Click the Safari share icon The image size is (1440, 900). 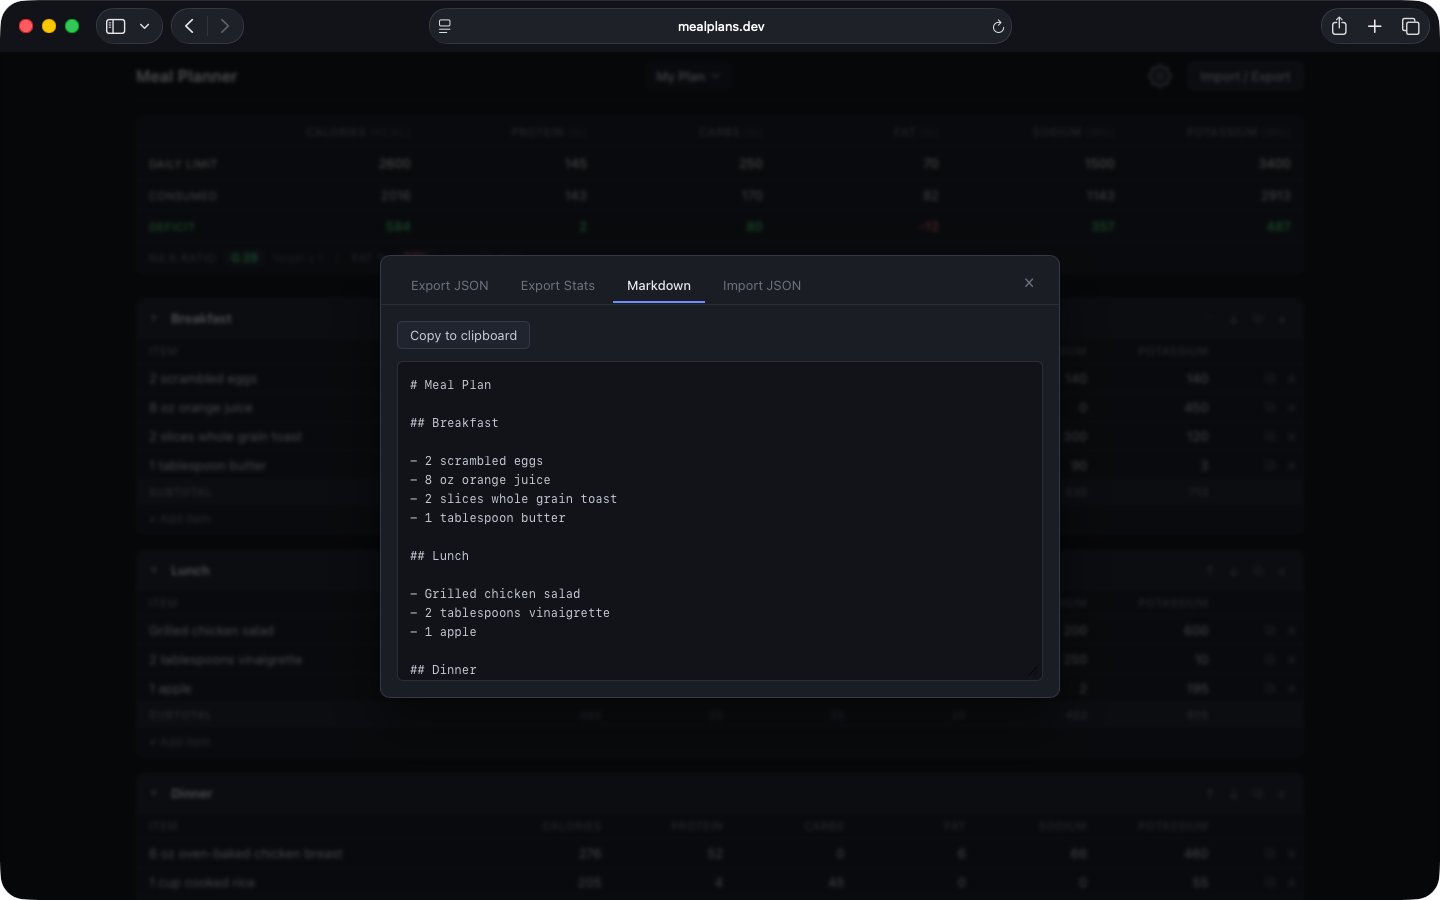click(x=1339, y=26)
